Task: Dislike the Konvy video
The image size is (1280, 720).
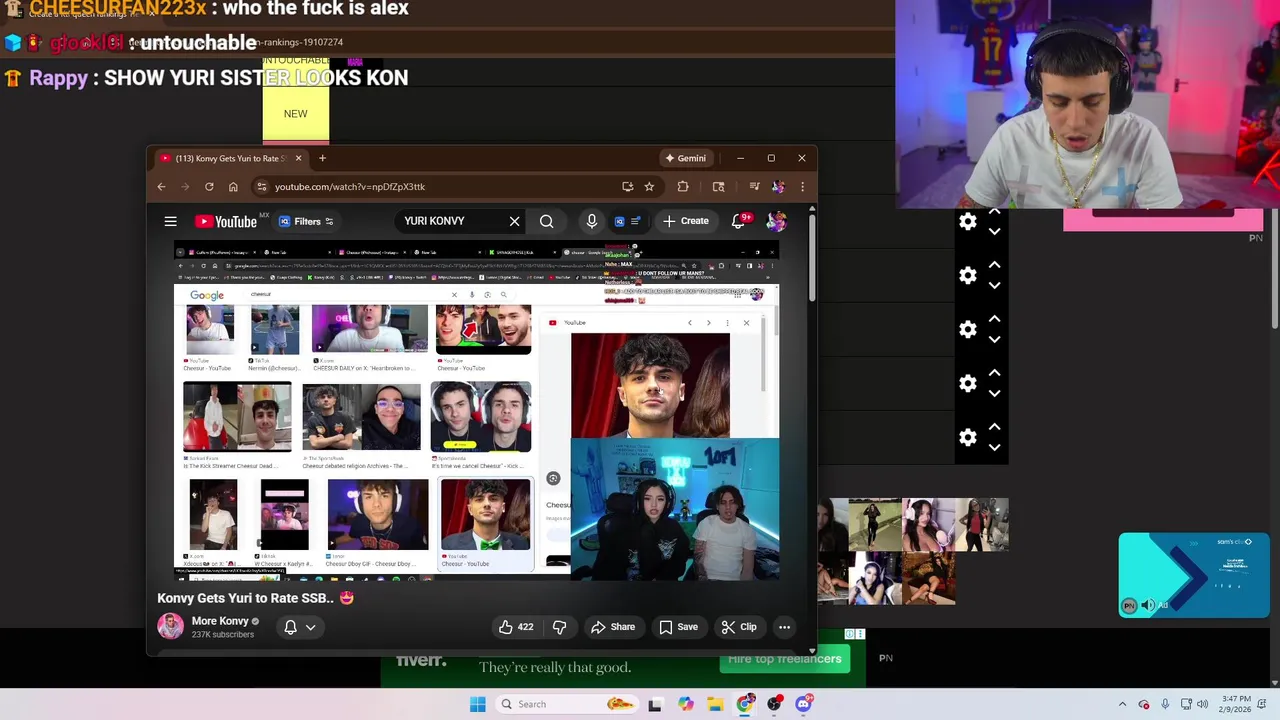Action: coord(560,627)
